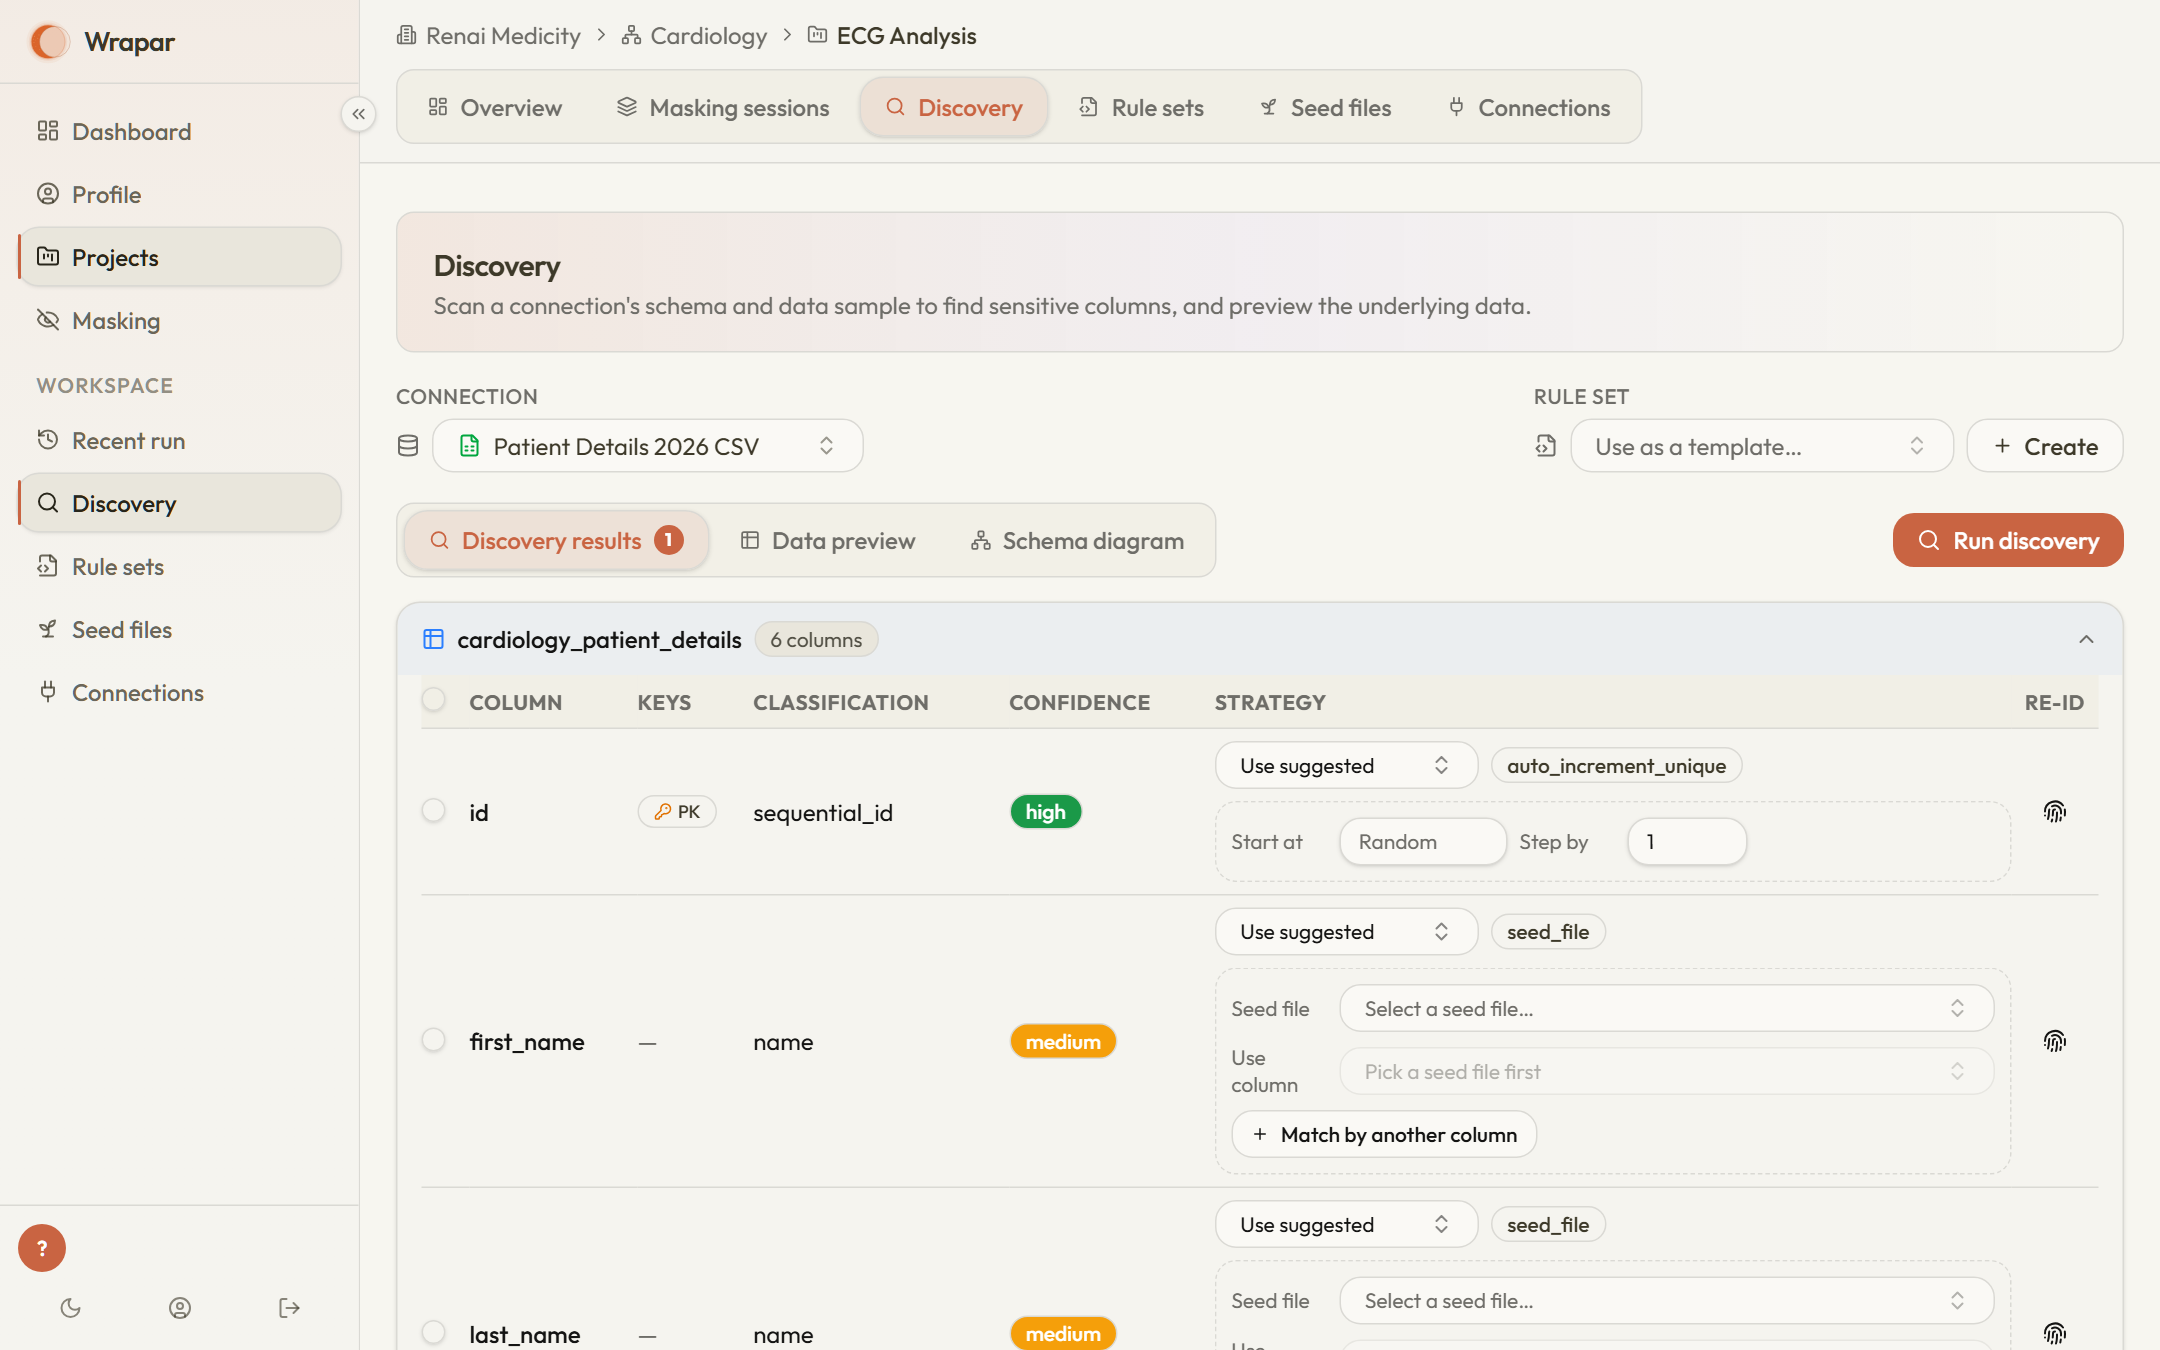Open Recent run in workspace menu
The height and width of the screenshot is (1350, 2160).
click(180, 440)
